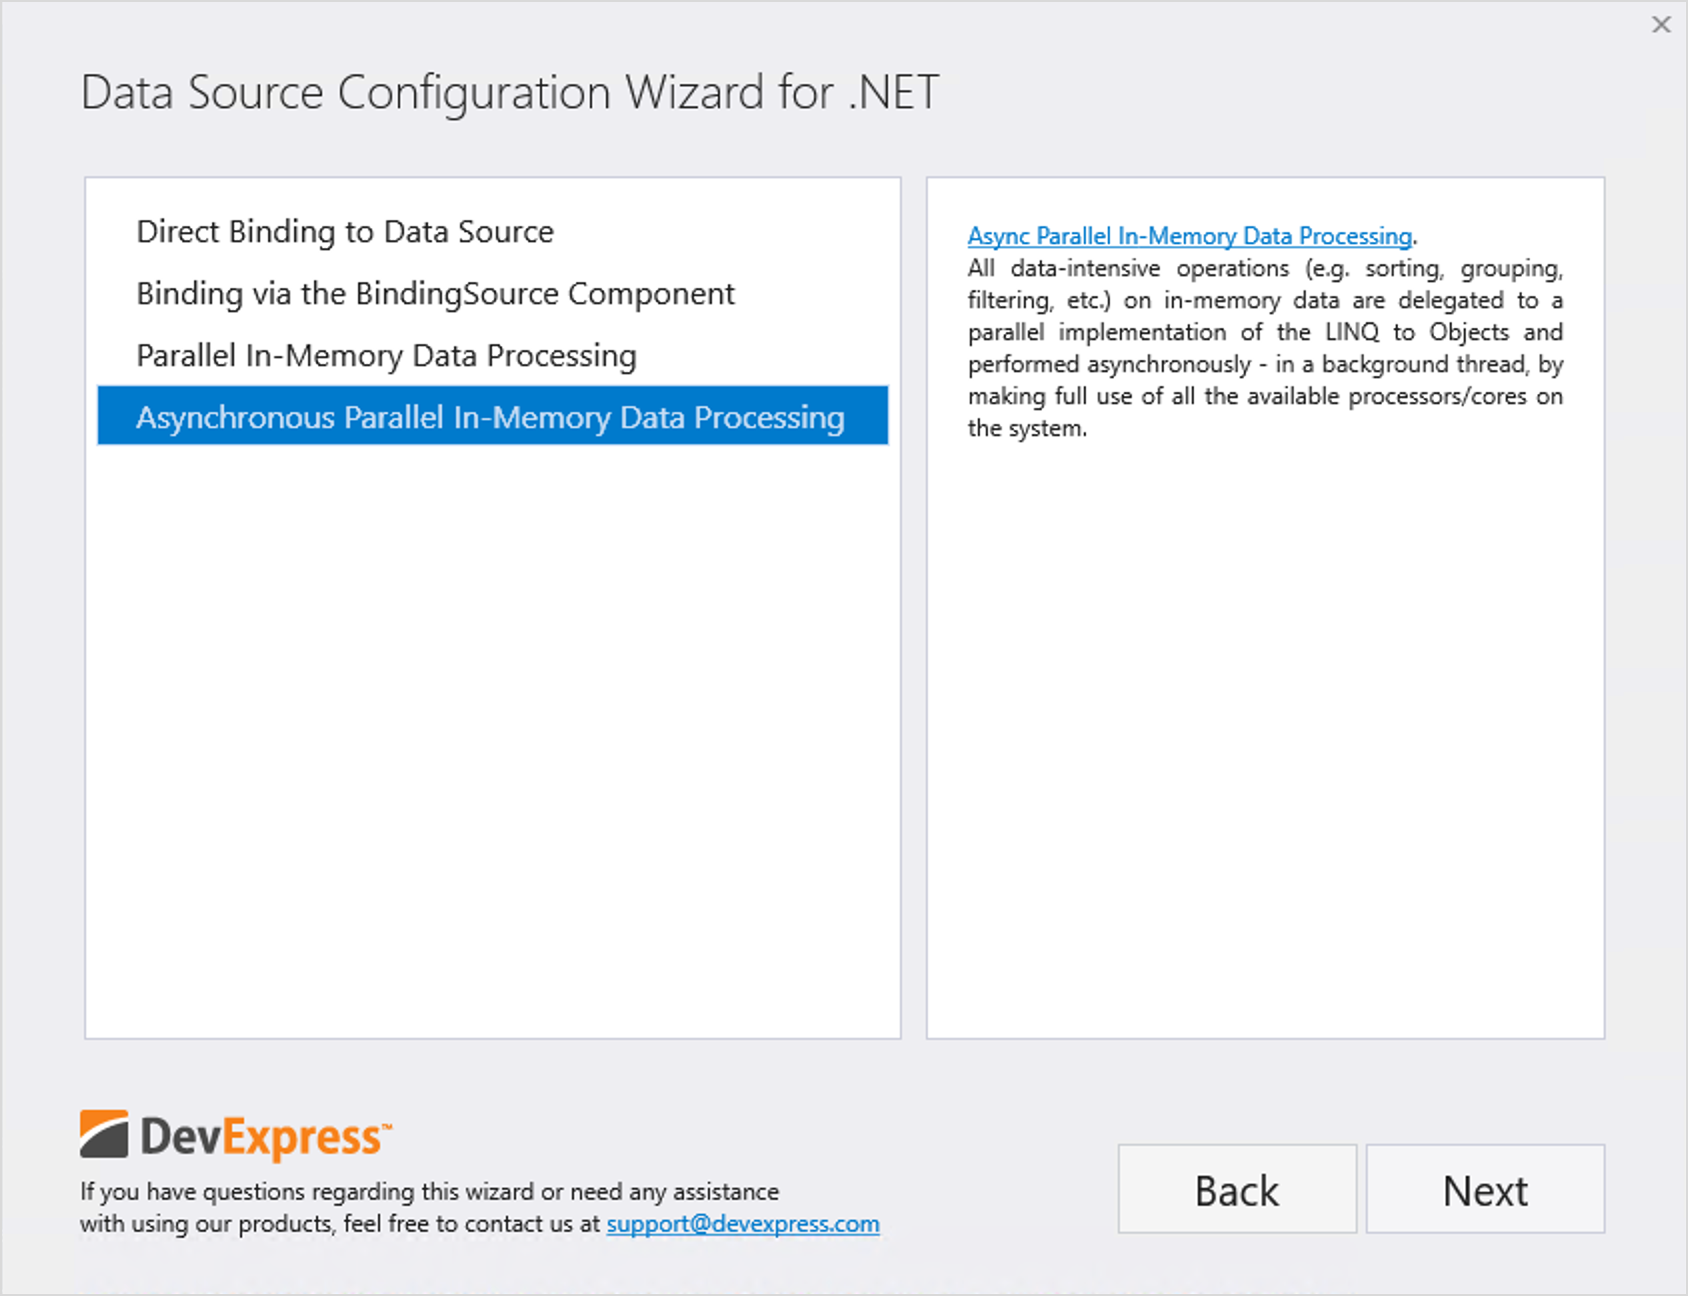
Task: Pick Parallel In-Memory Data Processing mode
Action: click(386, 356)
